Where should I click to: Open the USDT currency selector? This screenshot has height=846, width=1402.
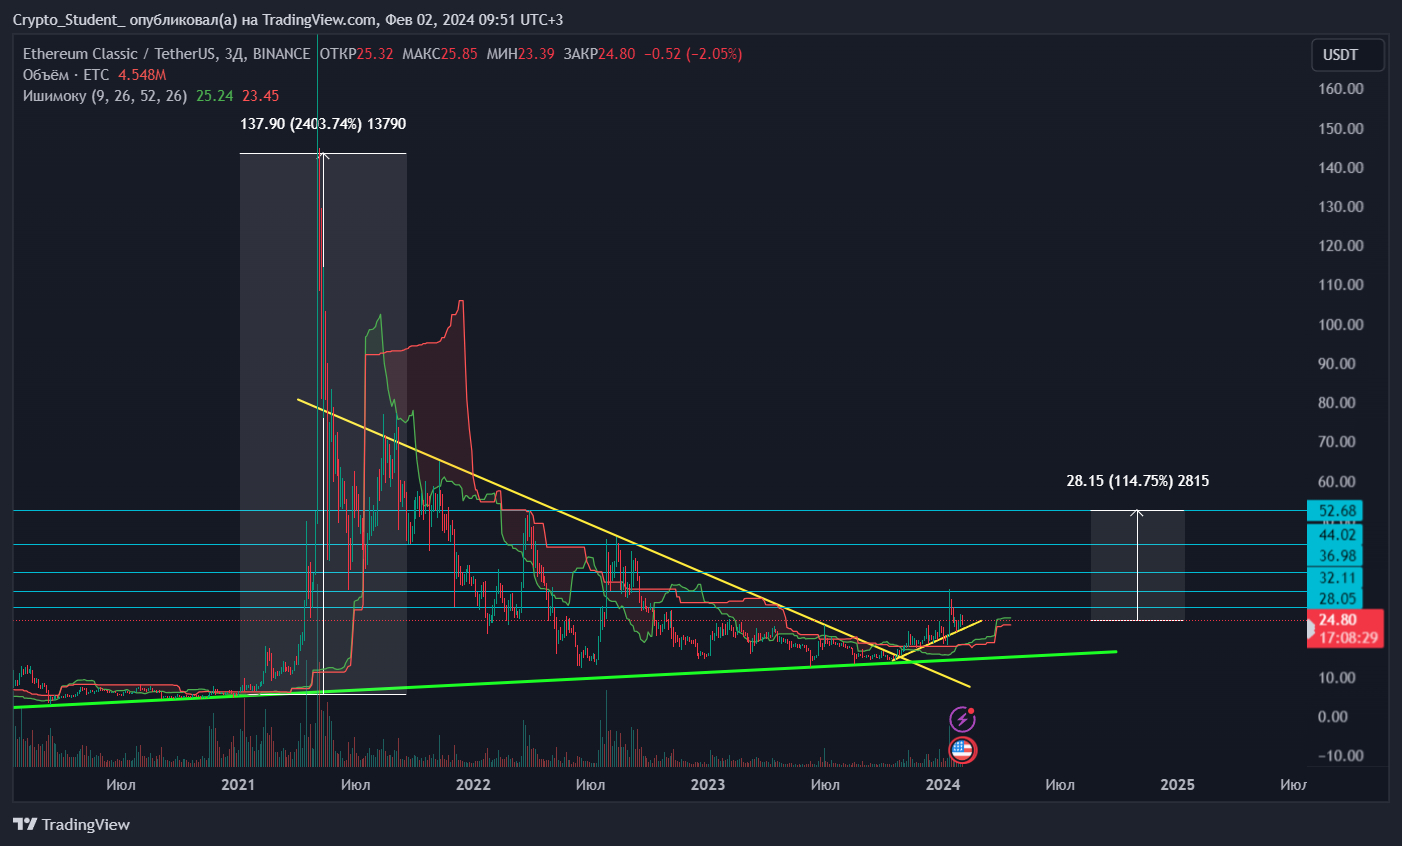click(x=1347, y=55)
